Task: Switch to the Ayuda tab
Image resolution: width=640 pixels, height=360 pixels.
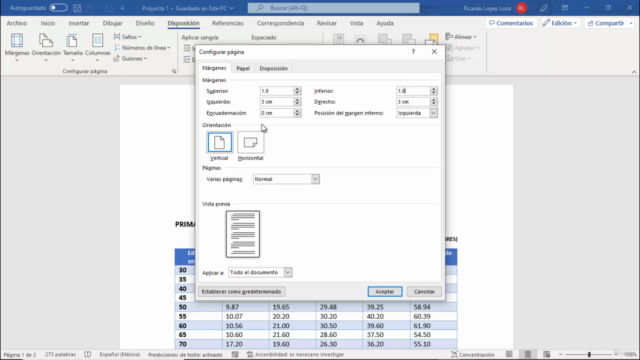Action: coord(384,23)
